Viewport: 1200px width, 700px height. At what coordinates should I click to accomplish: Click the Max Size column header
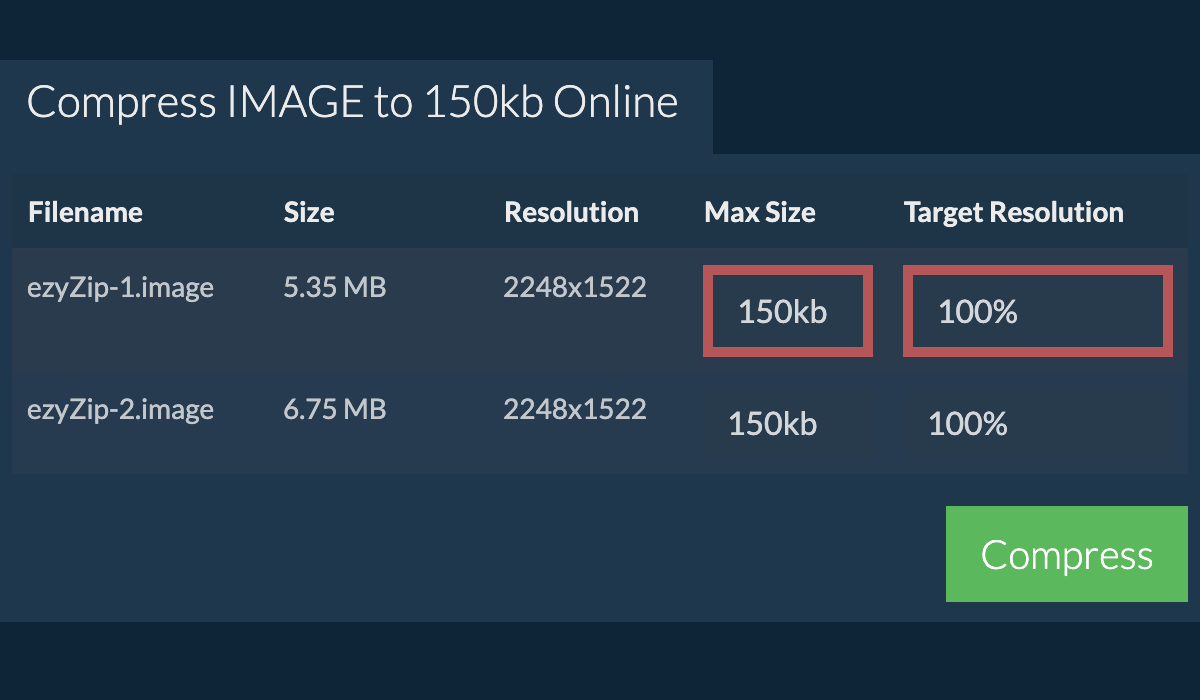click(x=759, y=212)
